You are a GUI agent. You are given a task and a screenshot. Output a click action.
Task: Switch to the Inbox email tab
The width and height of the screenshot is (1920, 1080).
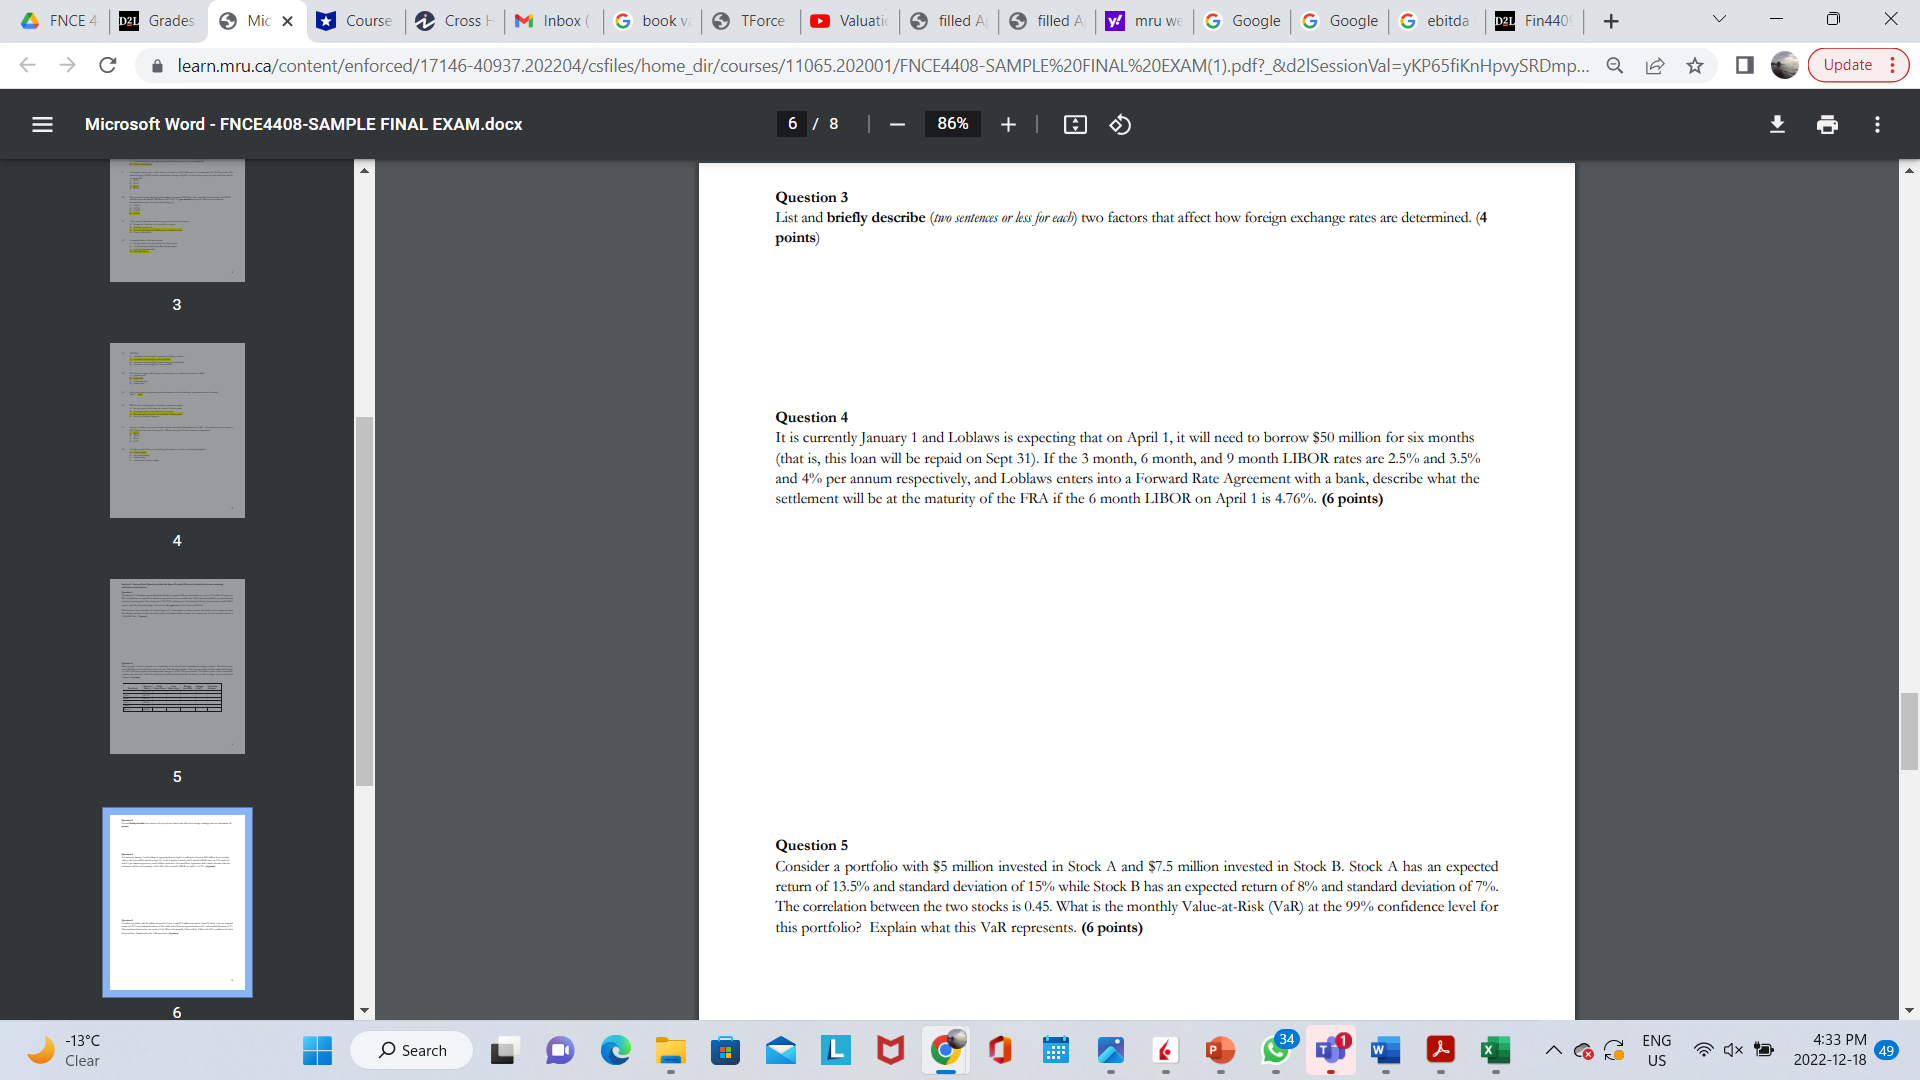(553, 20)
